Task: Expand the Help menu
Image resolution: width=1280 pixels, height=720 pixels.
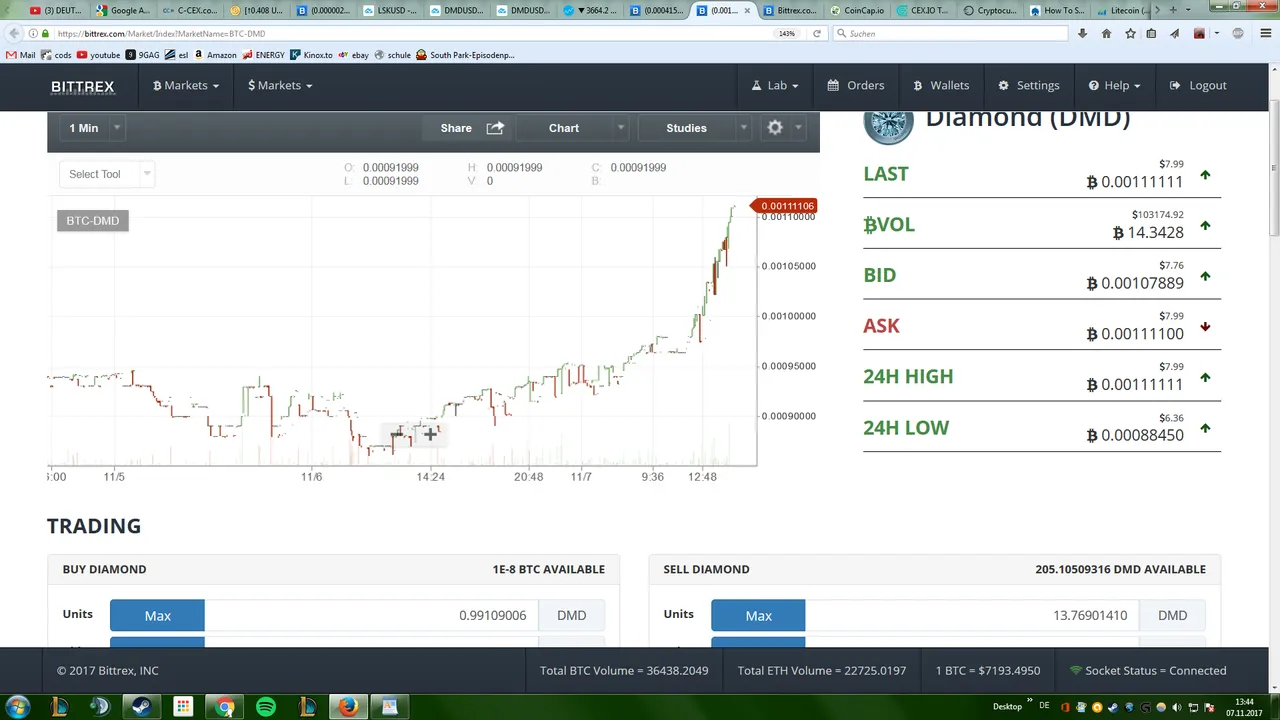Action: point(1114,86)
